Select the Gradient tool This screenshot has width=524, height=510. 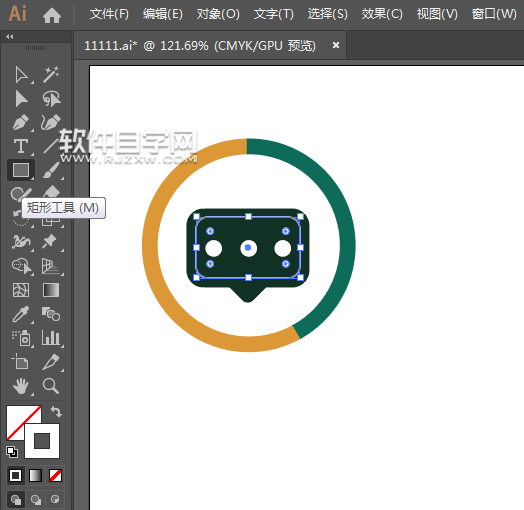(51, 290)
